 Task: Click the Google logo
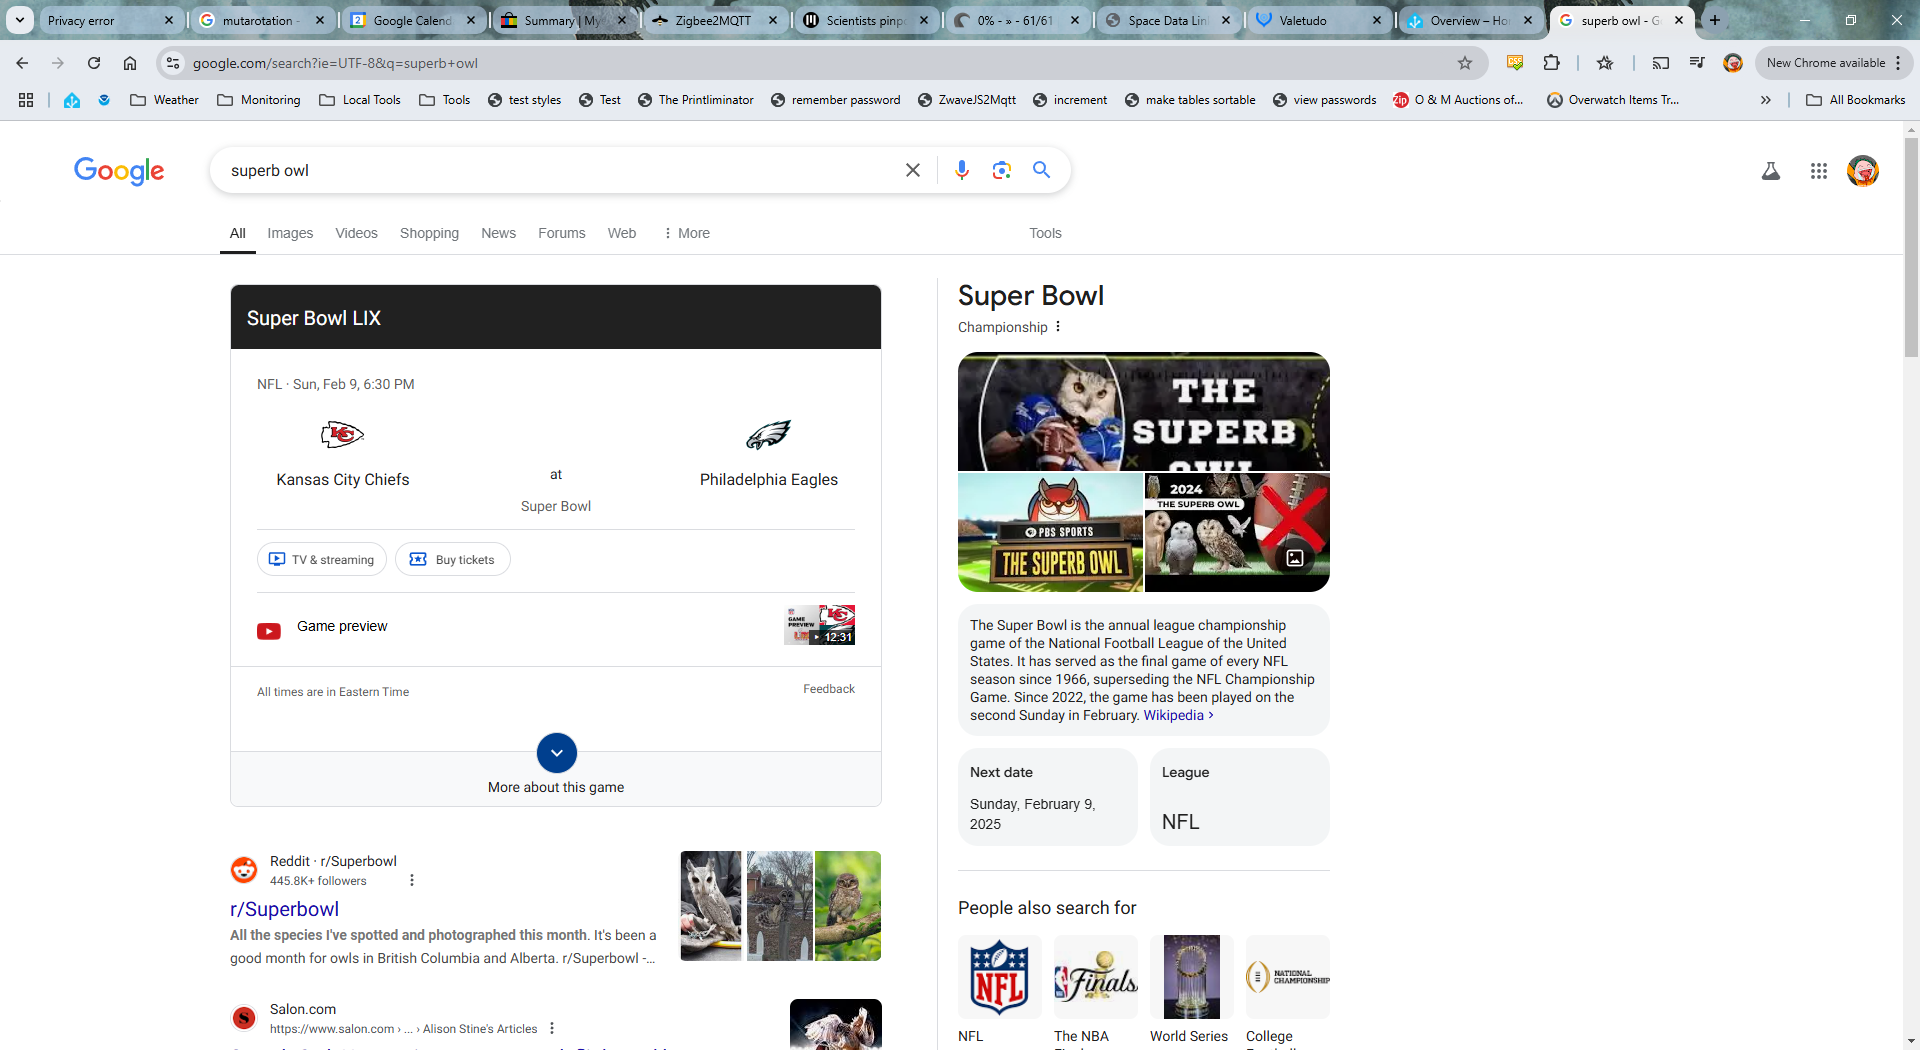pos(119,171)
